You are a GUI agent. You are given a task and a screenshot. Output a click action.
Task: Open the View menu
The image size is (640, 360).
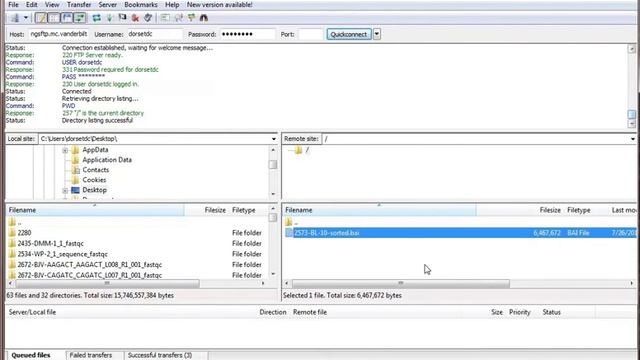tap(52, 5)
